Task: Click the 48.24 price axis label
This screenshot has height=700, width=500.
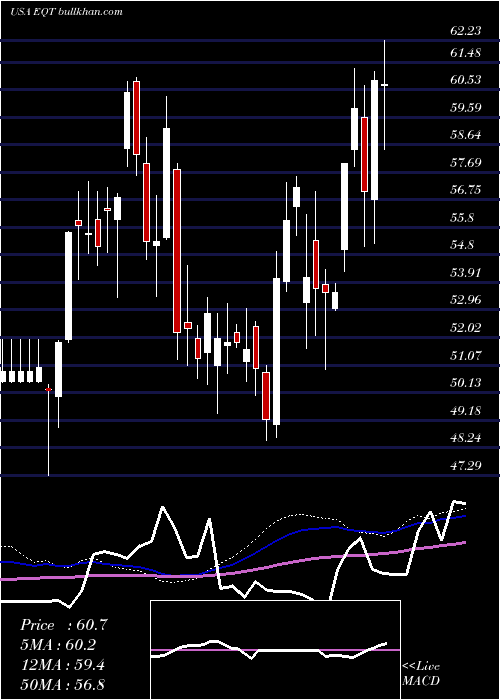Action: click(466, 438)
